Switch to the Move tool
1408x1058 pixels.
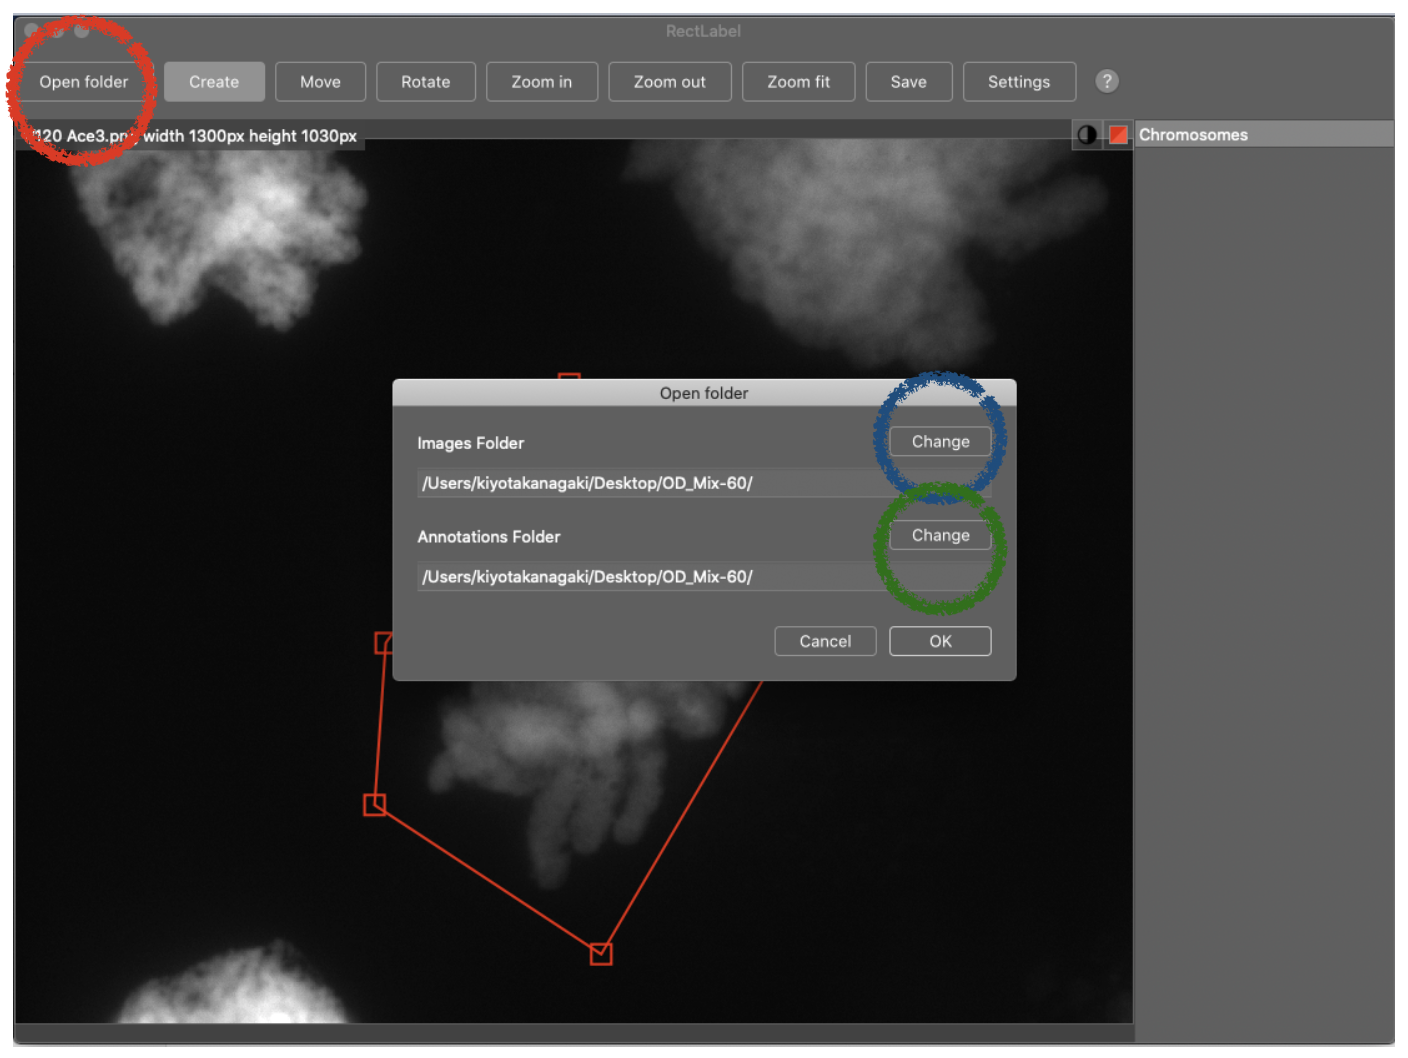pos(320,82)
